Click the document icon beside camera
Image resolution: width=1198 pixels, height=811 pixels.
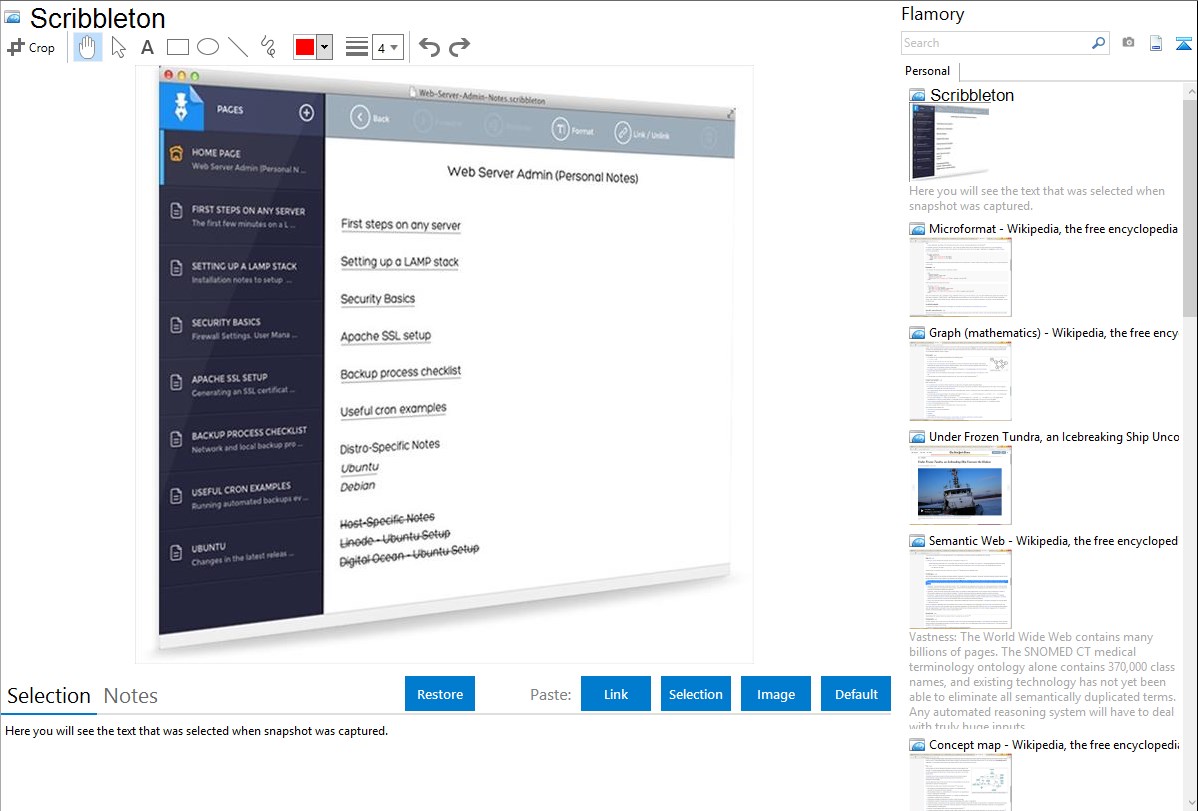(x=1156, y=43)
